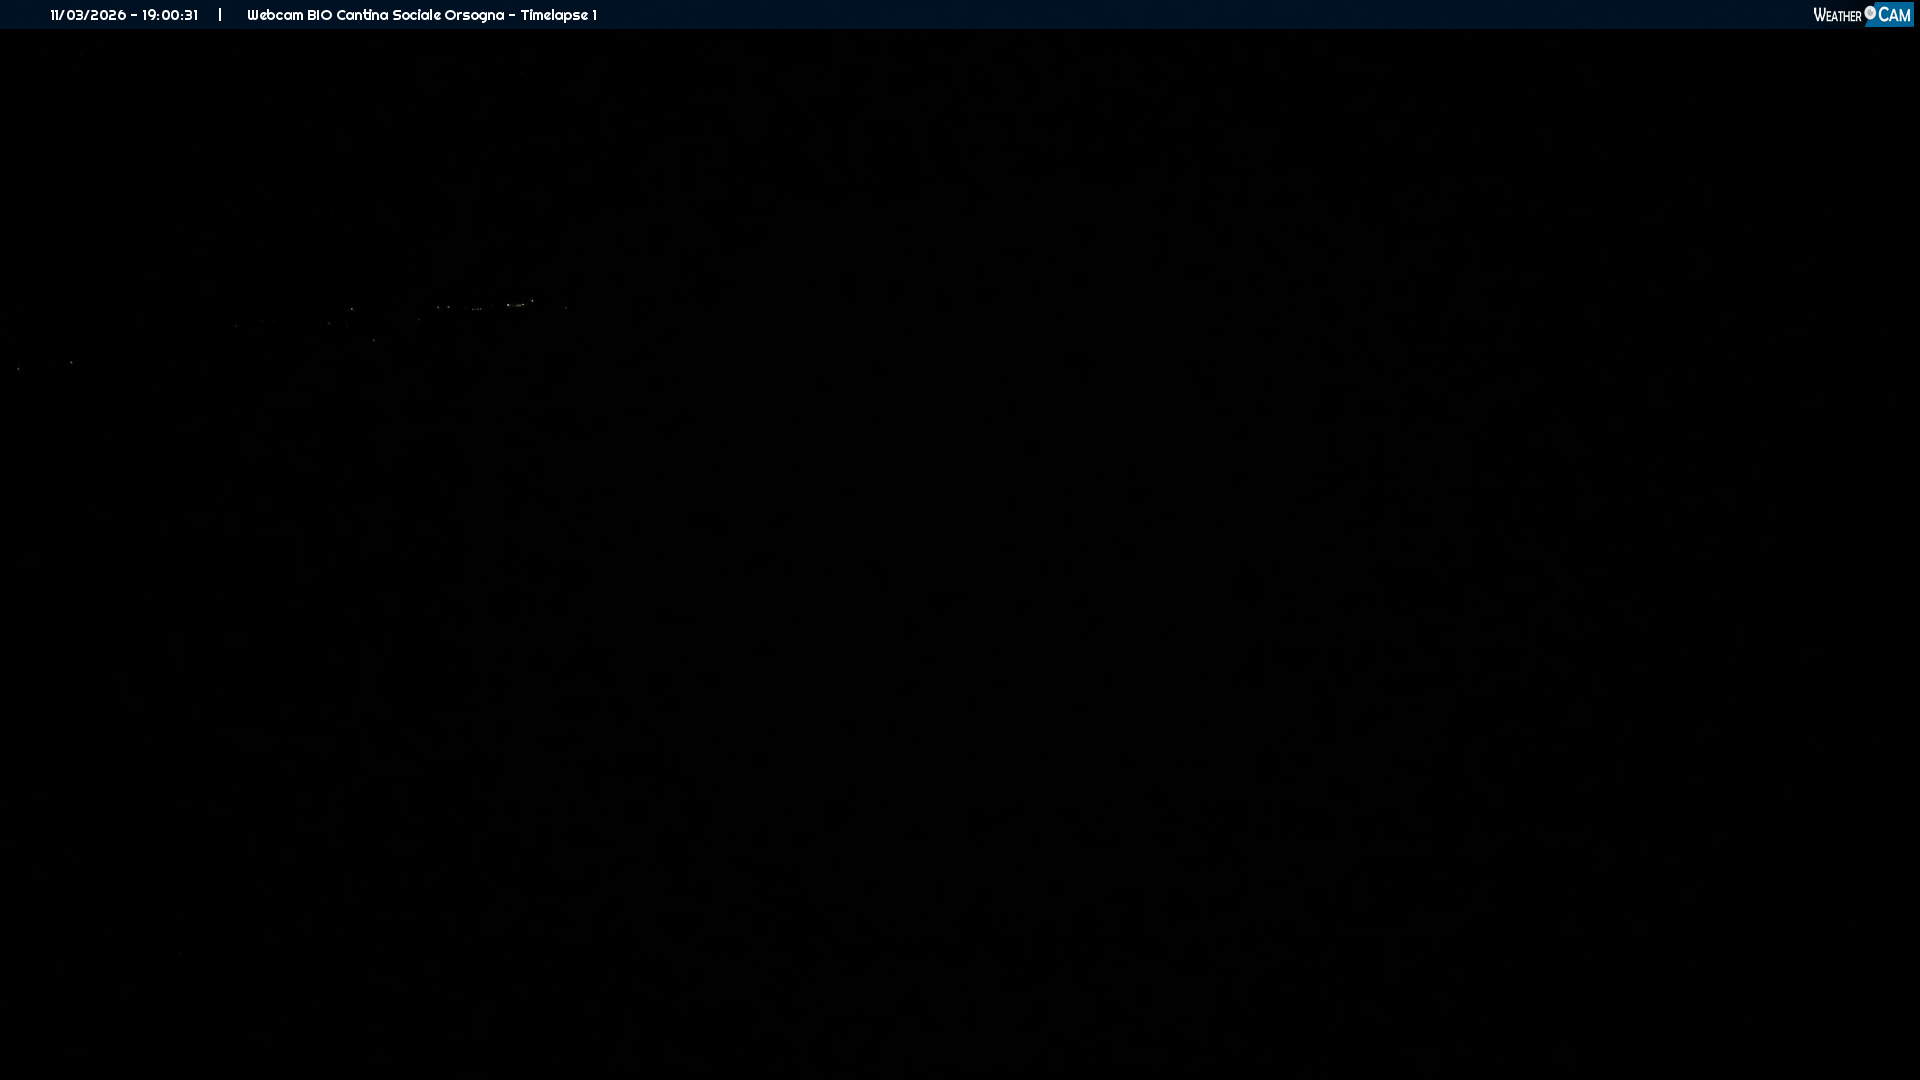Click the brightest light cluster on horizon

(517, 304)
